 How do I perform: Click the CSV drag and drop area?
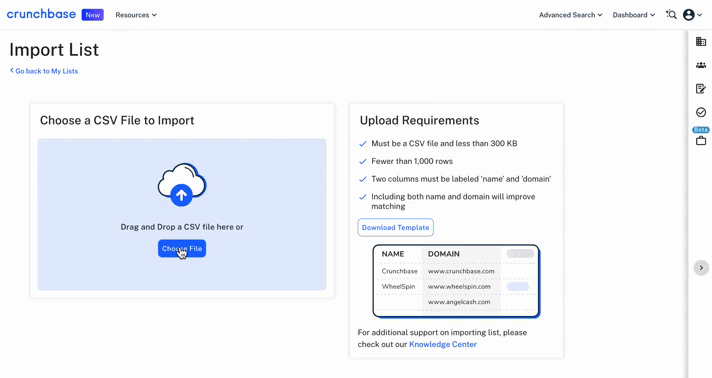pyautogui.click(x=182, y=214)
